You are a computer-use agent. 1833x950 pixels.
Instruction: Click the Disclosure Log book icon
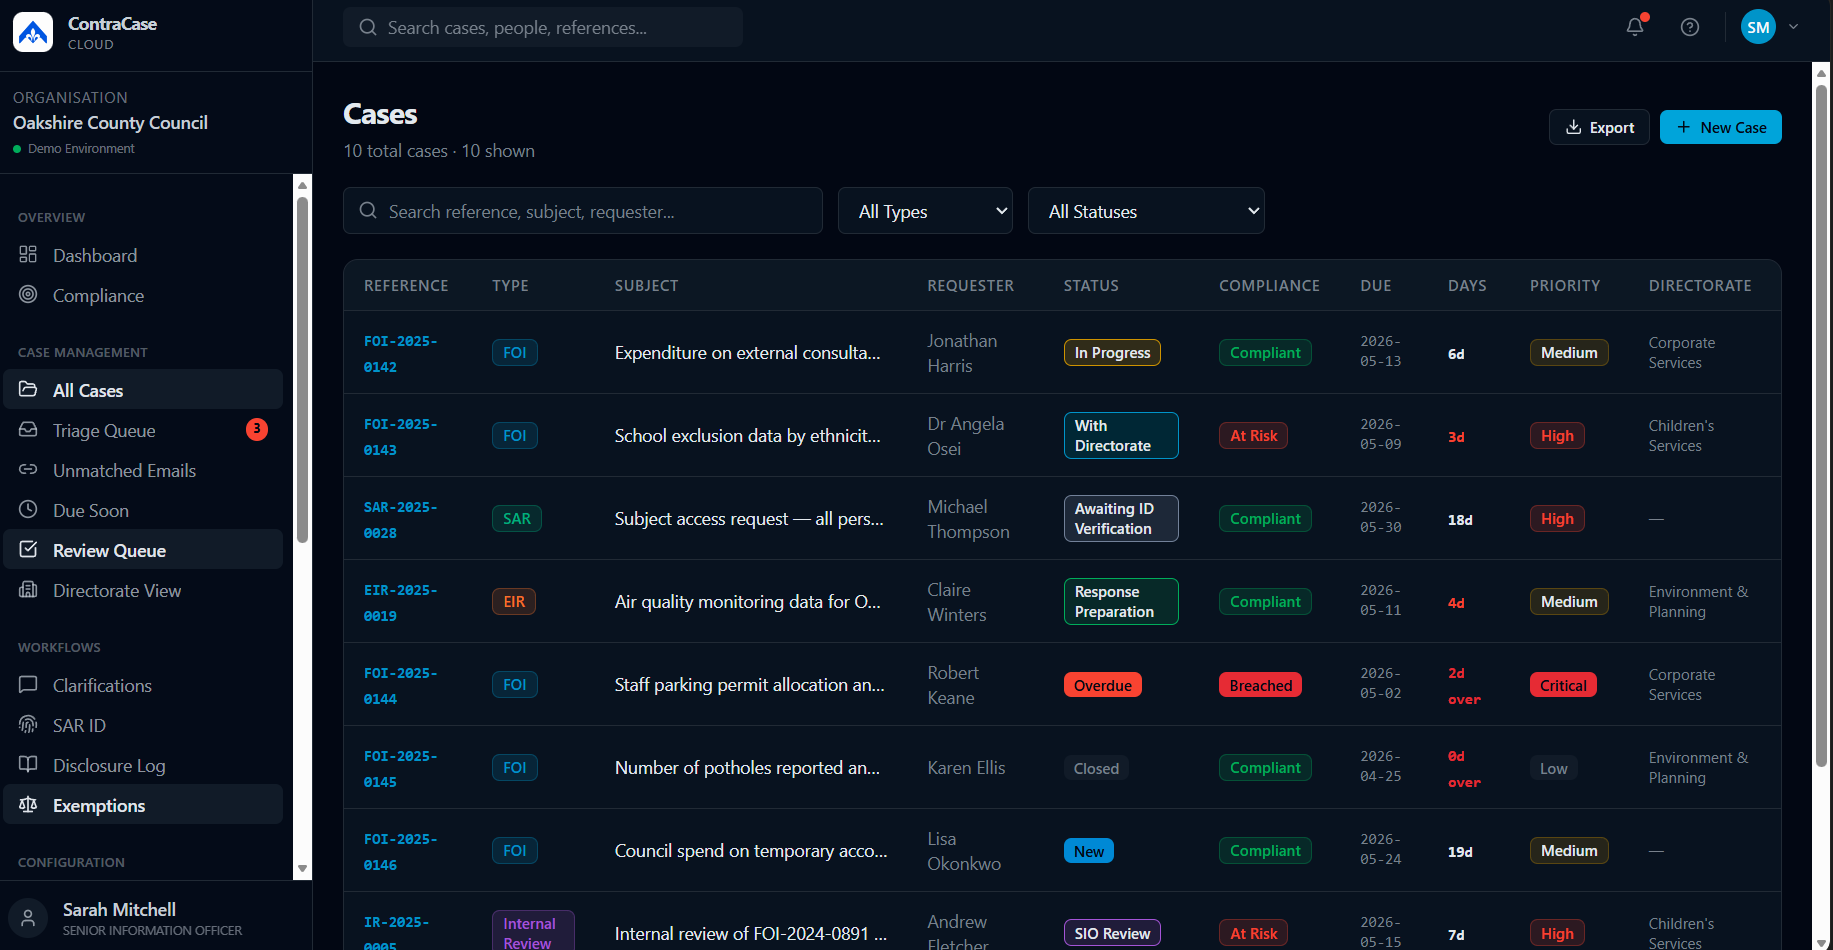pos(28,764)
